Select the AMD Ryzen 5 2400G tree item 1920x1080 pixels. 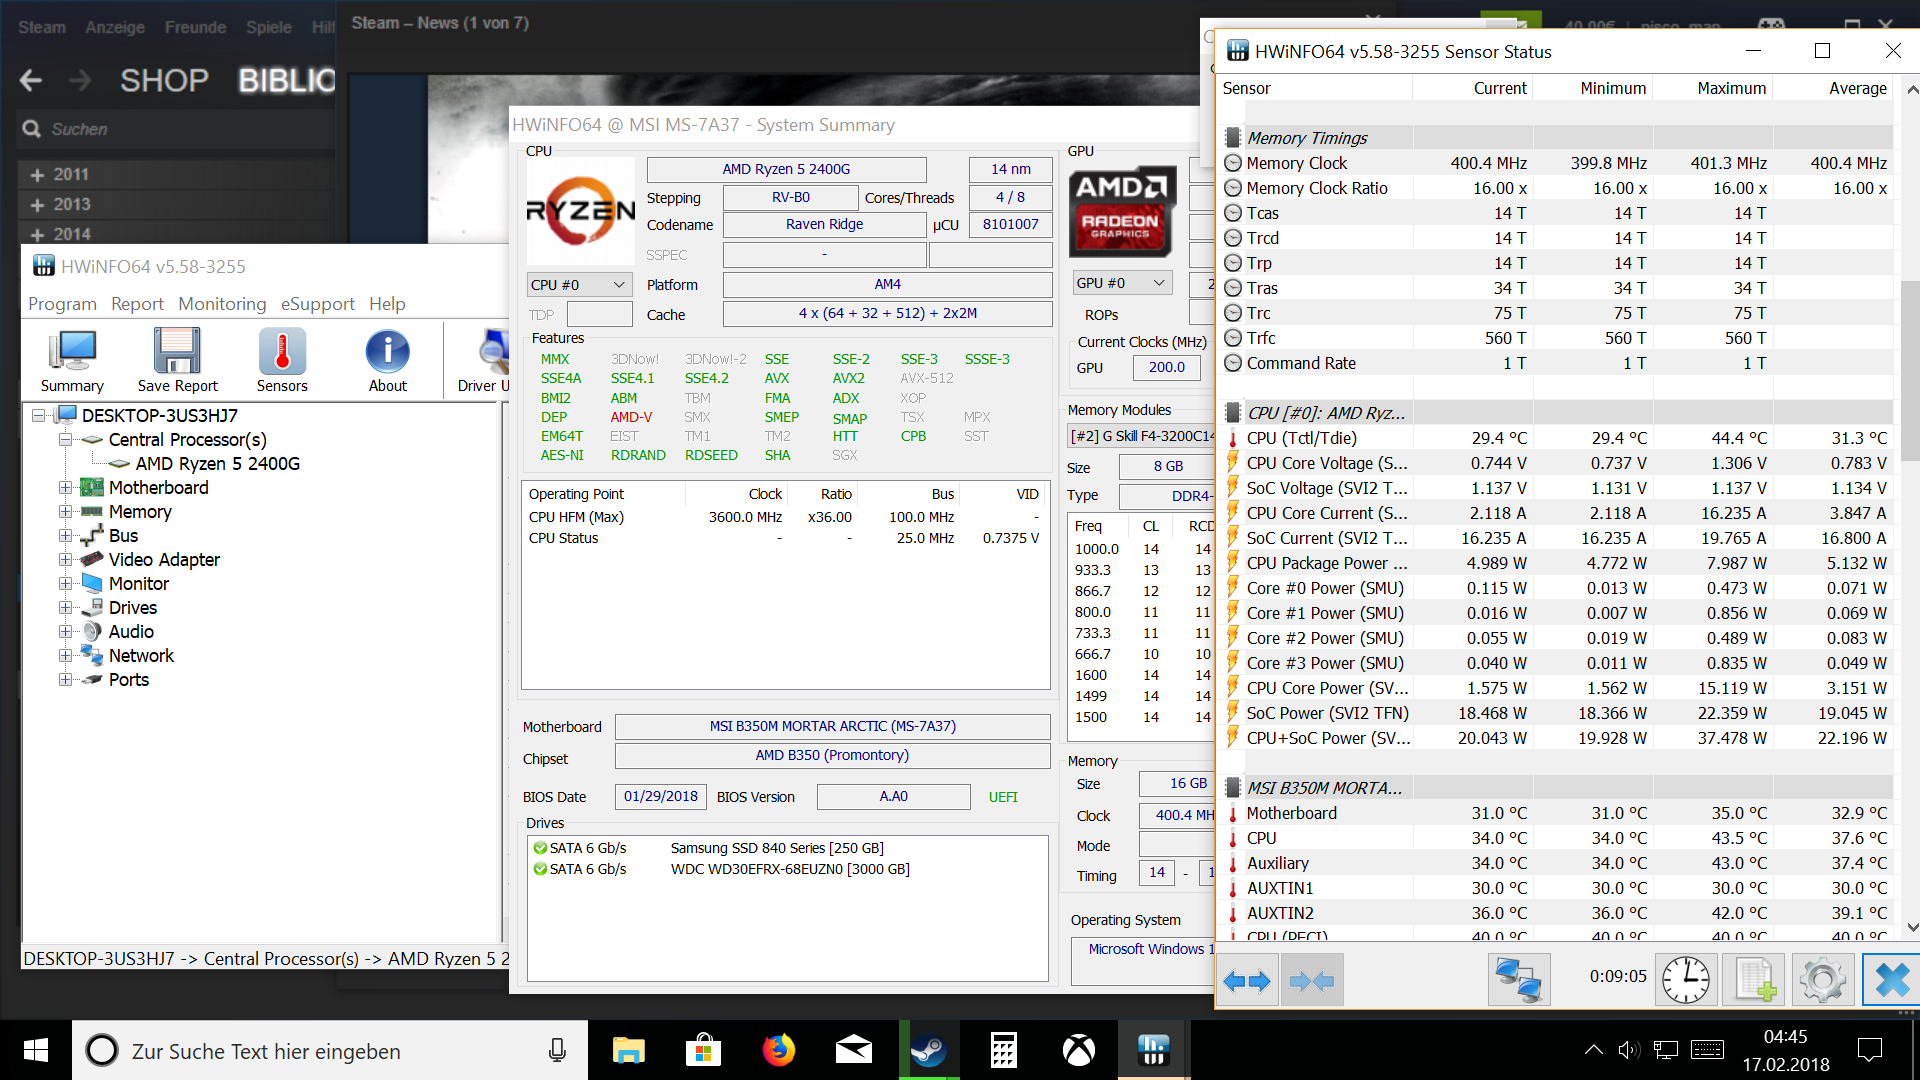click(x=217, y=464)
